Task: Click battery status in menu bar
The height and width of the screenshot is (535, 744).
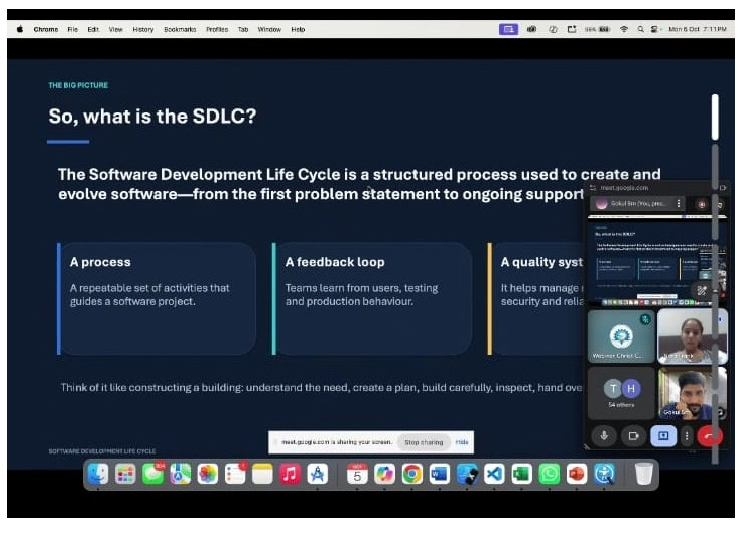Action: (x=598, y=29)
